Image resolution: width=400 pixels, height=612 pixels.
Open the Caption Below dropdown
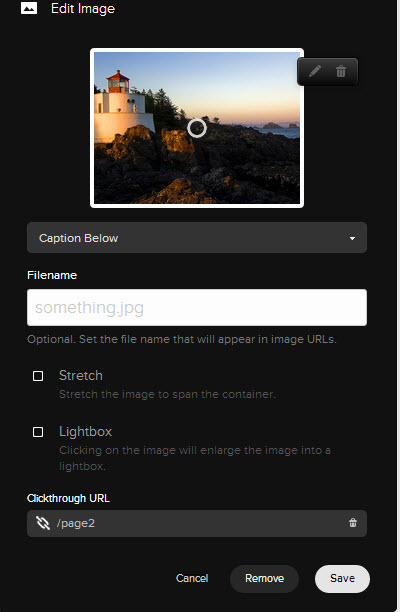[197, 238]
